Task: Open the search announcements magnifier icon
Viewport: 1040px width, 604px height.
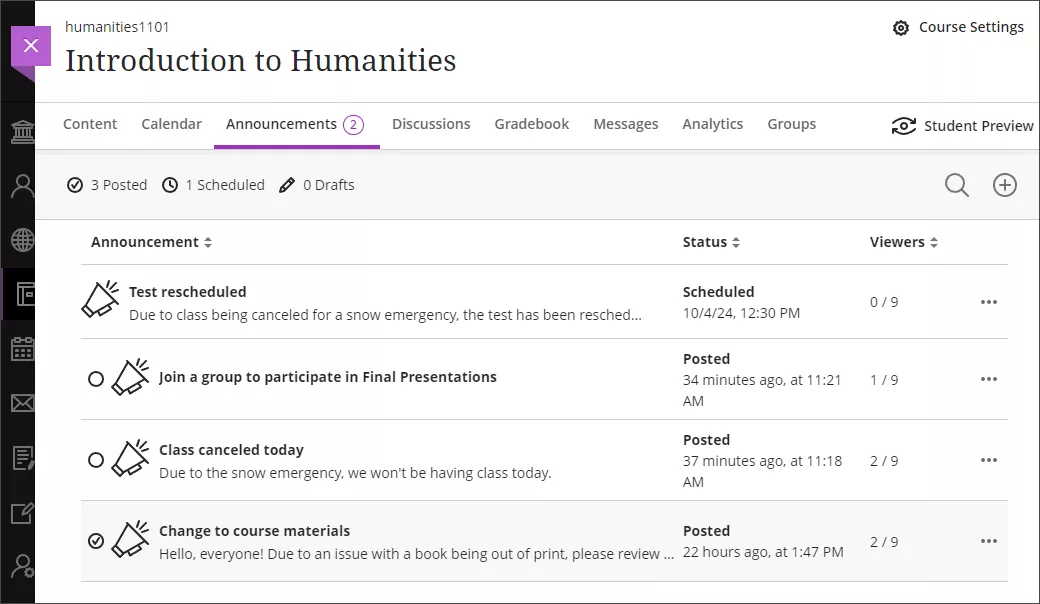Action: [956, 185]
